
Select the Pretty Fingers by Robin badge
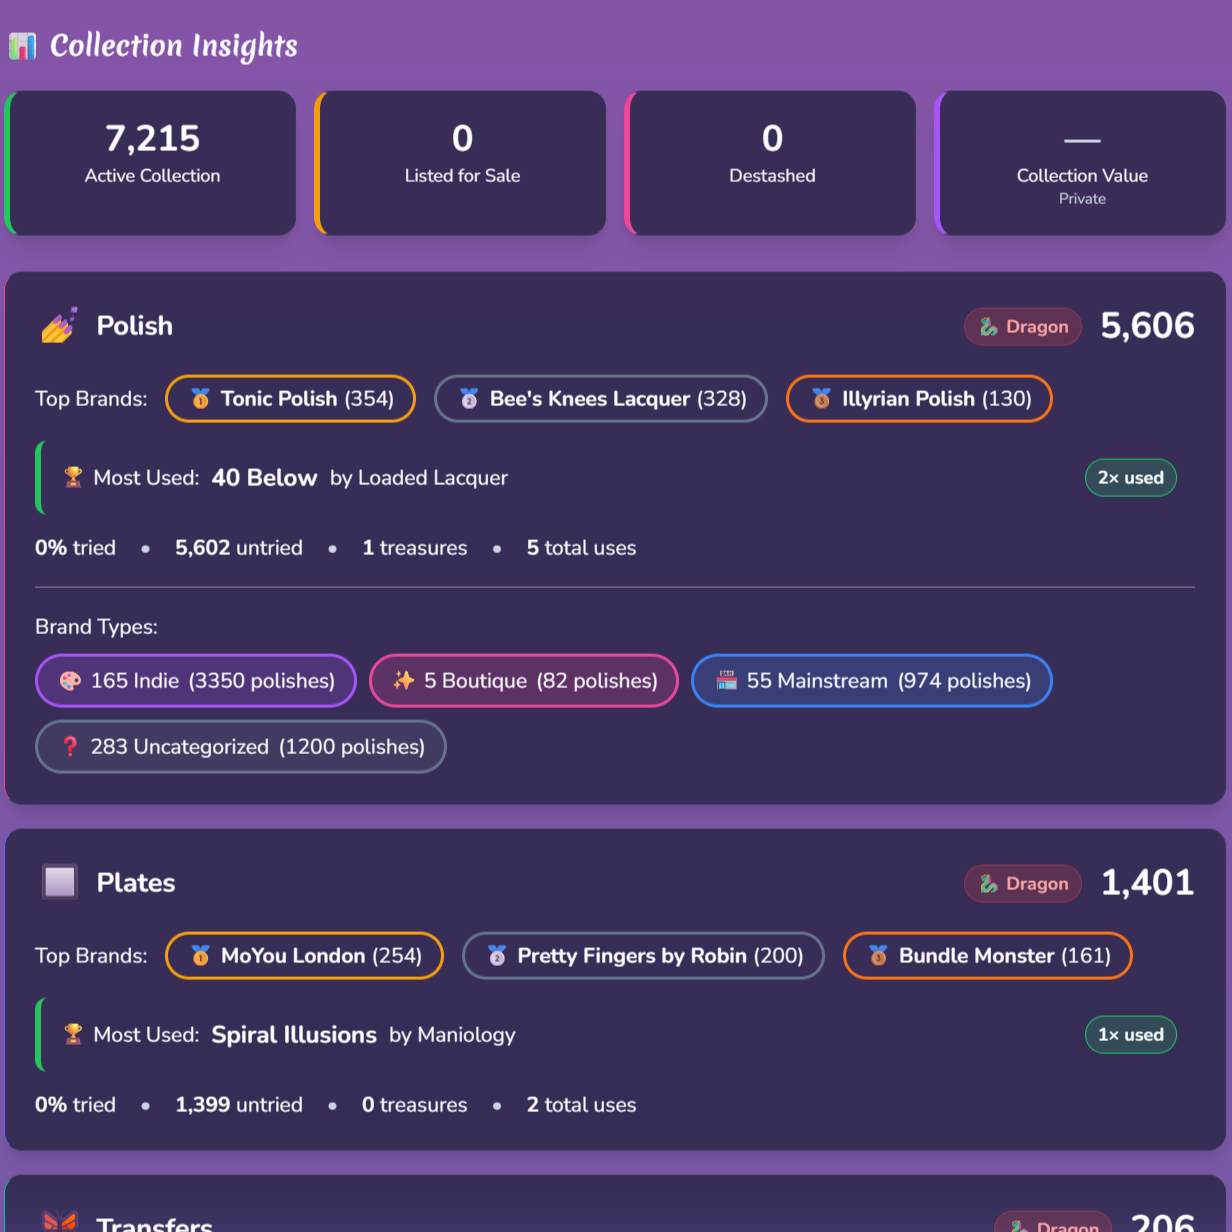tap(643, 955)
